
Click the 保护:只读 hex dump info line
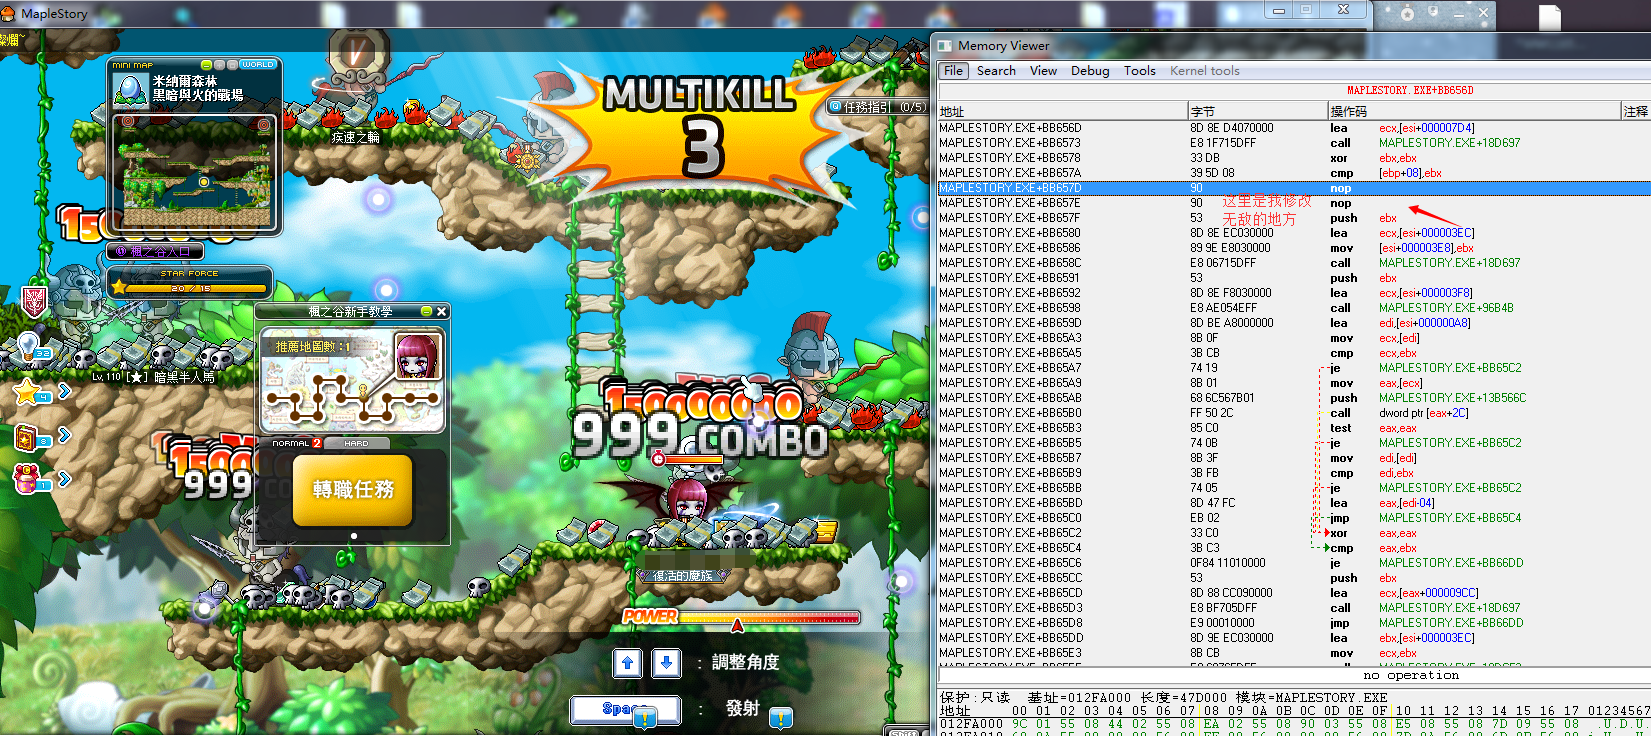[x=1163, y=697]
